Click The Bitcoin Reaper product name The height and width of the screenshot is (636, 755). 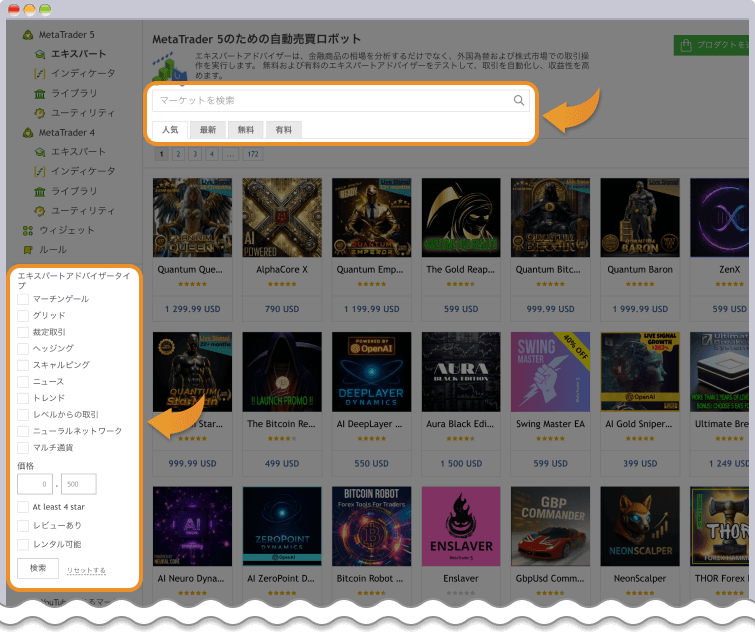click(281, 424)
